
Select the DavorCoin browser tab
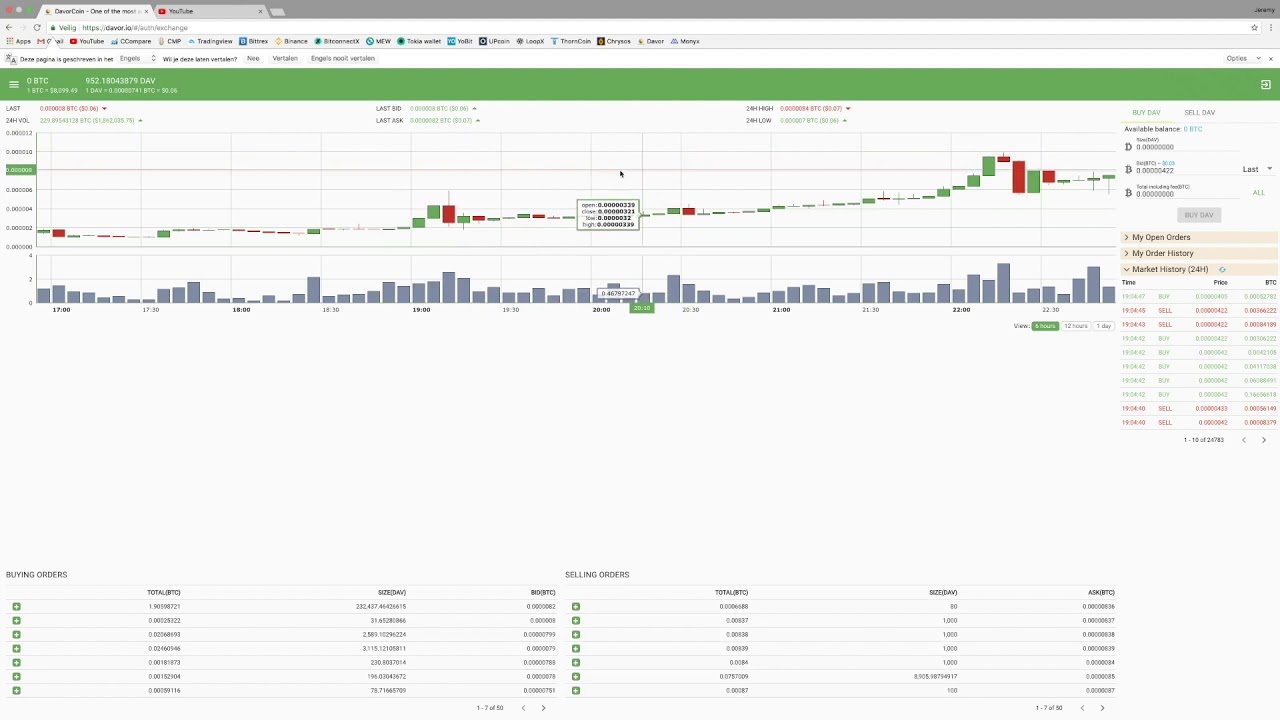click(95, 11)
